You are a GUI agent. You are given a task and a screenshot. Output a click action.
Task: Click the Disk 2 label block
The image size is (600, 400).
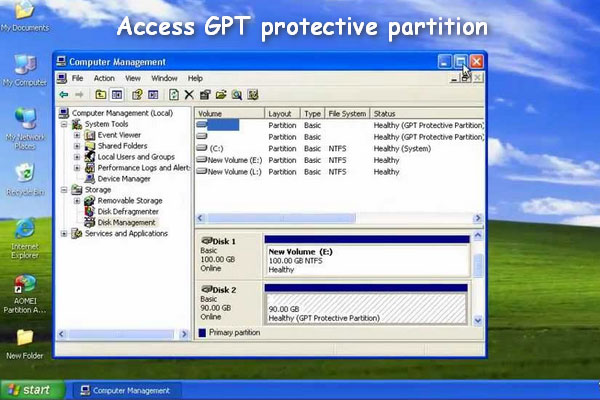230,304
